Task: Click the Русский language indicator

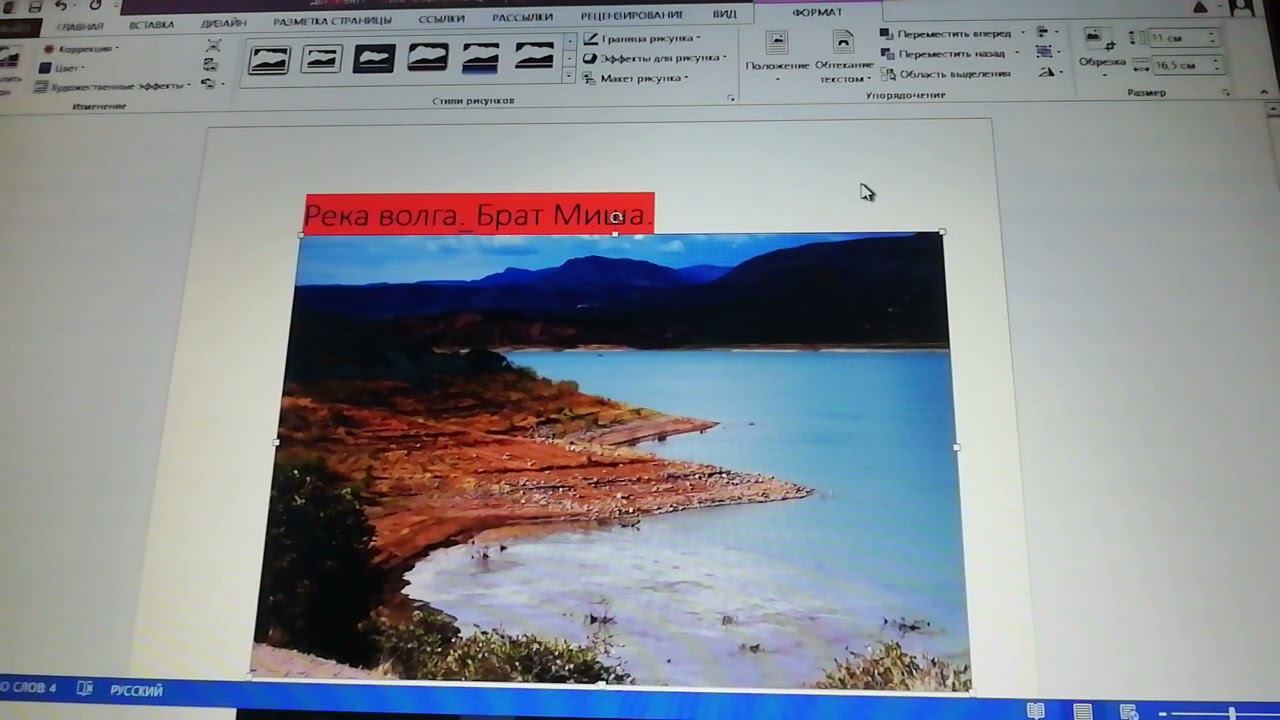Action: pos(136,690)
